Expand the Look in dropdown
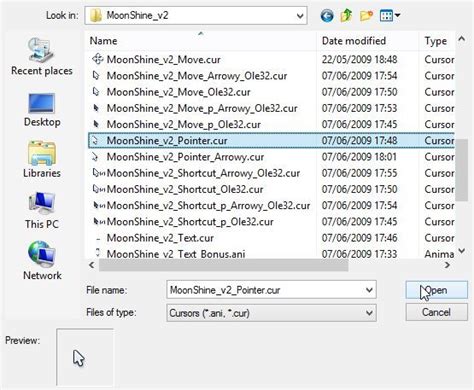The width and height of the screenshot is (474, 390). click(300, 16)
